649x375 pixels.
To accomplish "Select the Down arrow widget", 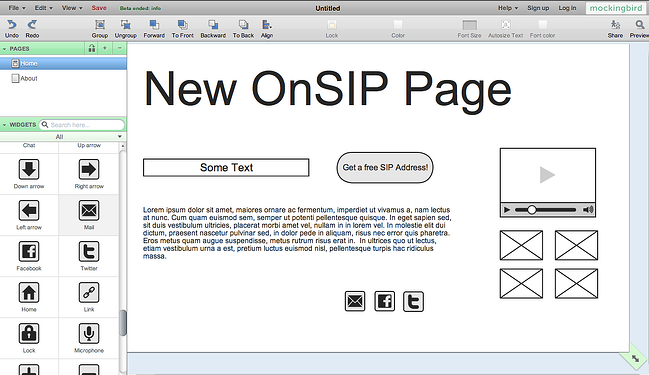I will click(x=29, y=169).
